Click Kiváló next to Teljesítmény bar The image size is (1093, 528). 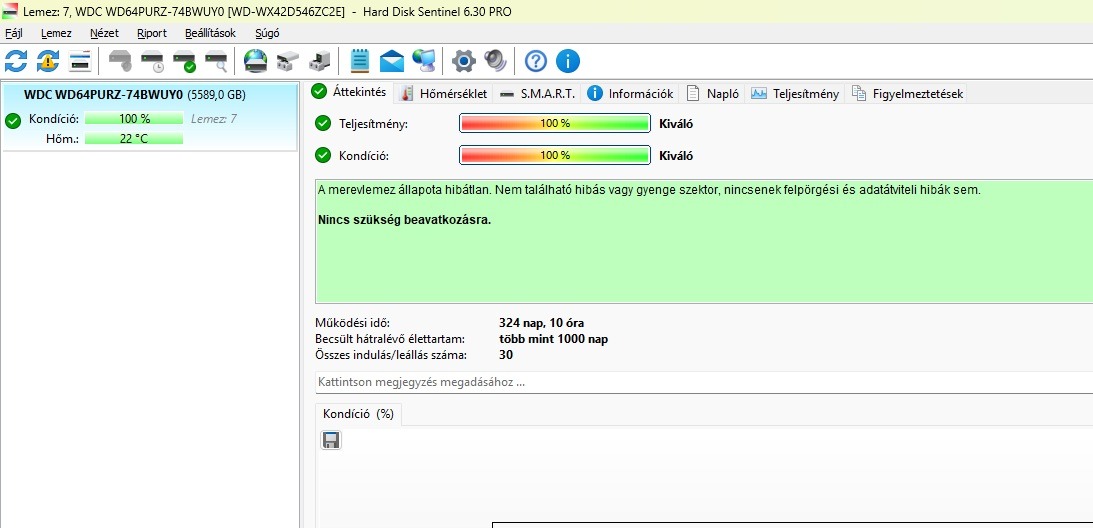[x=676, y=124]
